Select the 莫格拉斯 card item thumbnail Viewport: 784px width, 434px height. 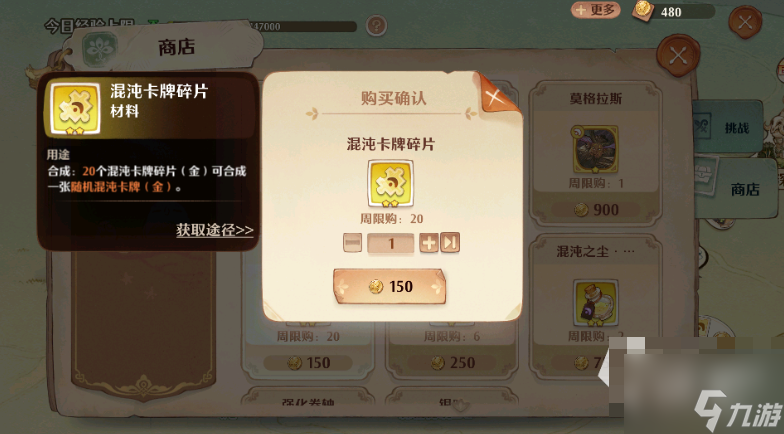595,148
